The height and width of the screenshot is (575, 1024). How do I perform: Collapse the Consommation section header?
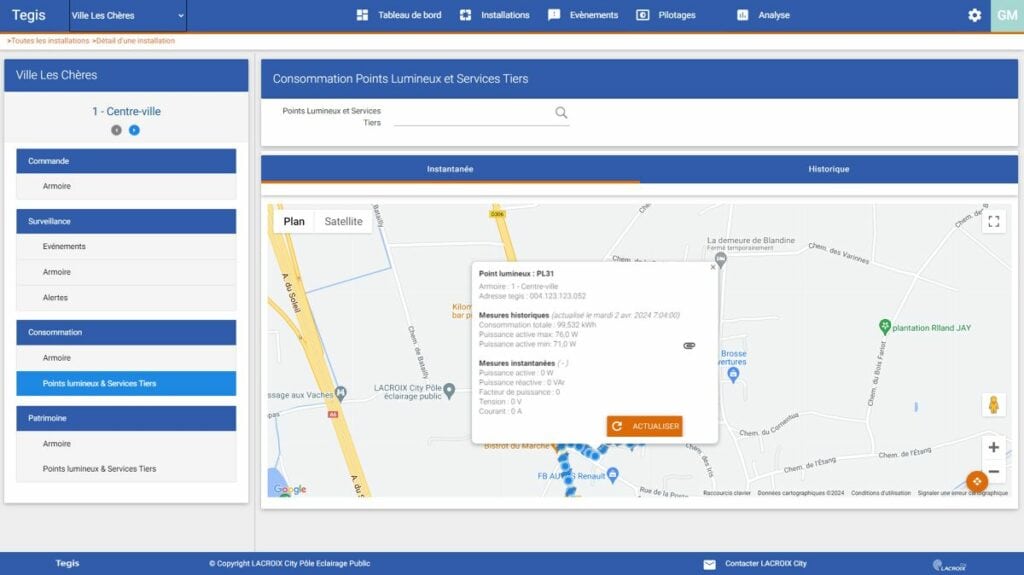tap(126, 333)
